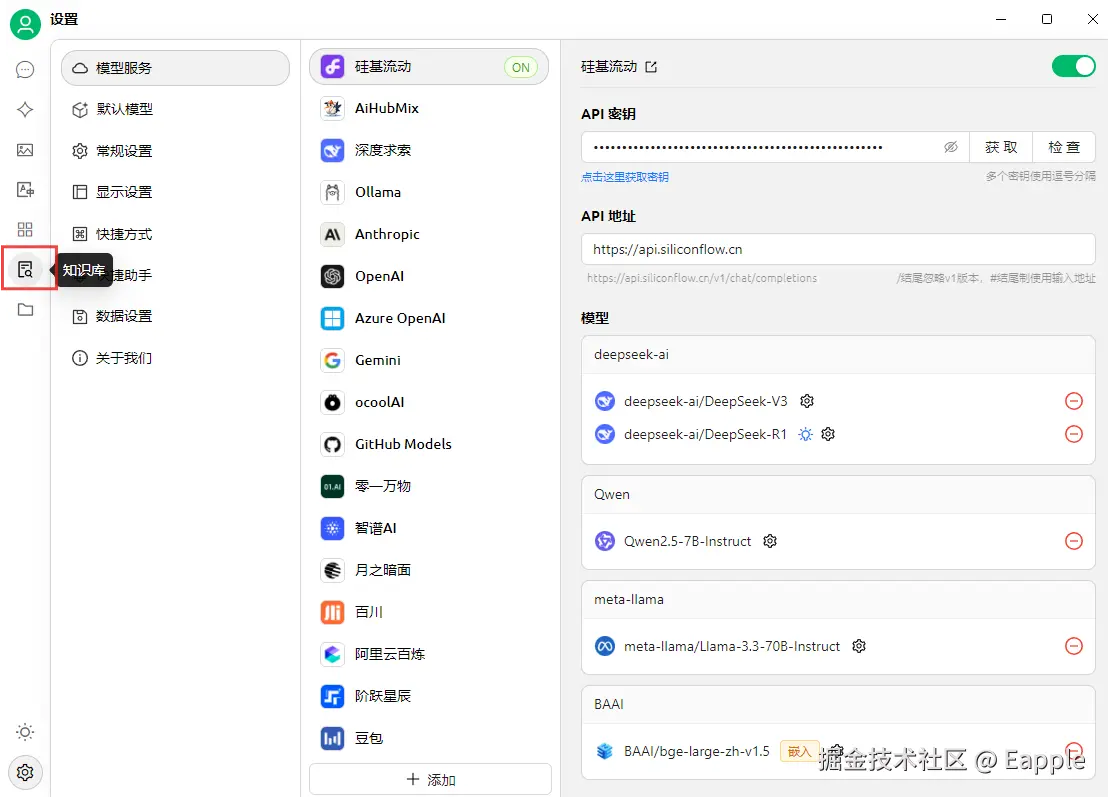Select the 阶跃星辰 provider
Viewport: 1108px width, 797px height.
(429, 696)
